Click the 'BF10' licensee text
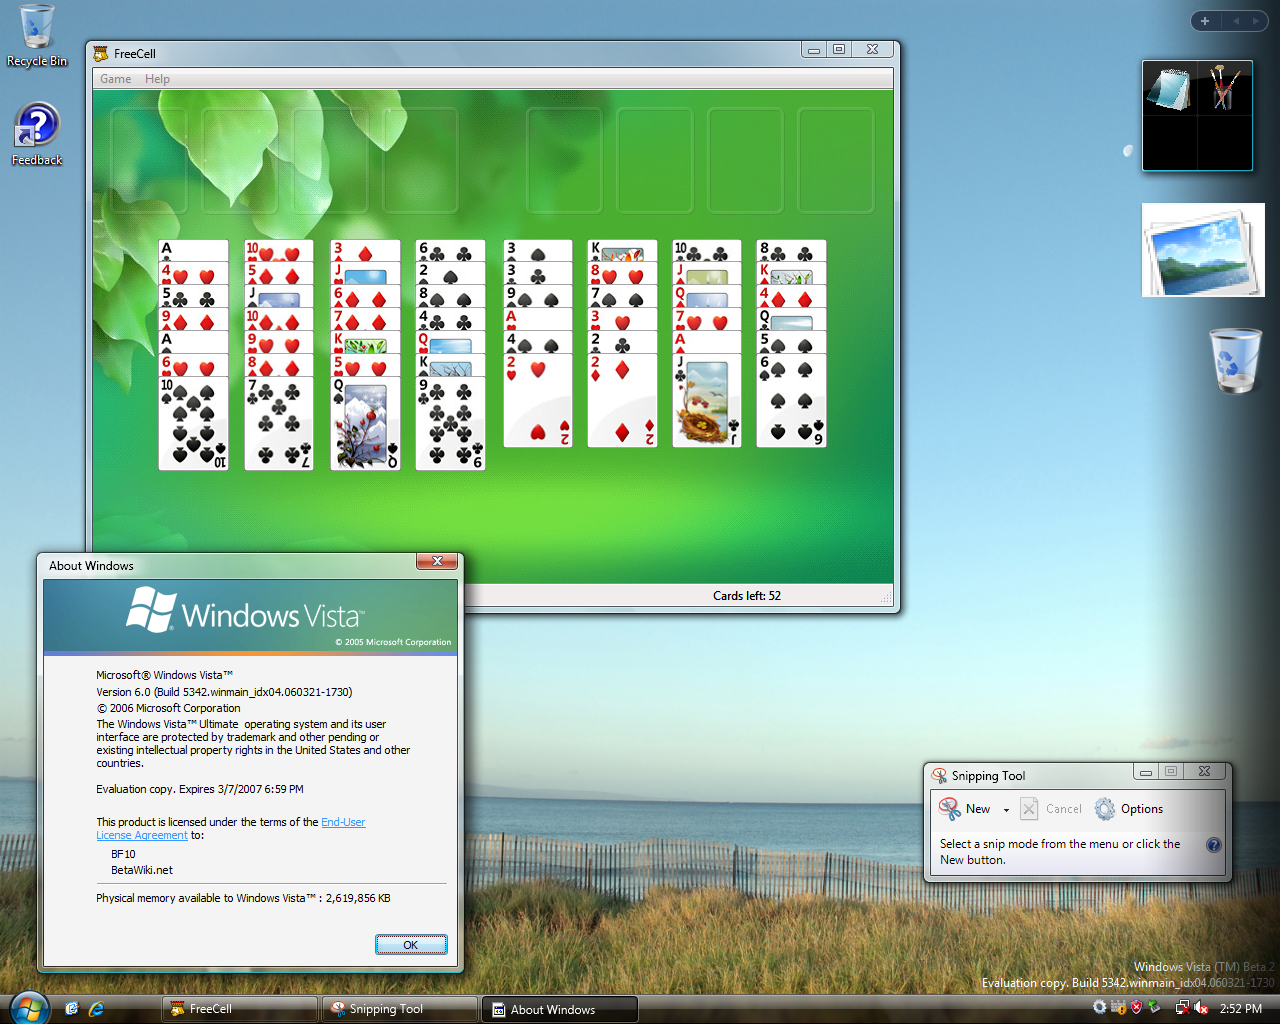Screen dimensions: 1280x1024 (123, 854)
